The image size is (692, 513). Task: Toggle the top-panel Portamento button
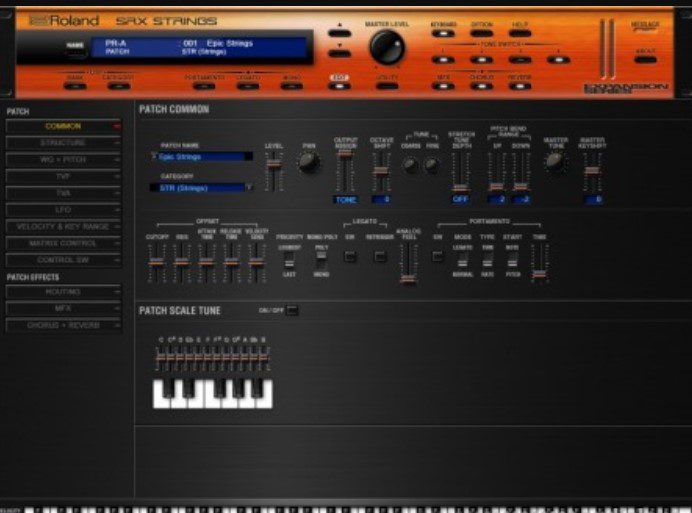pyautogui.click(x=204, y=86)
